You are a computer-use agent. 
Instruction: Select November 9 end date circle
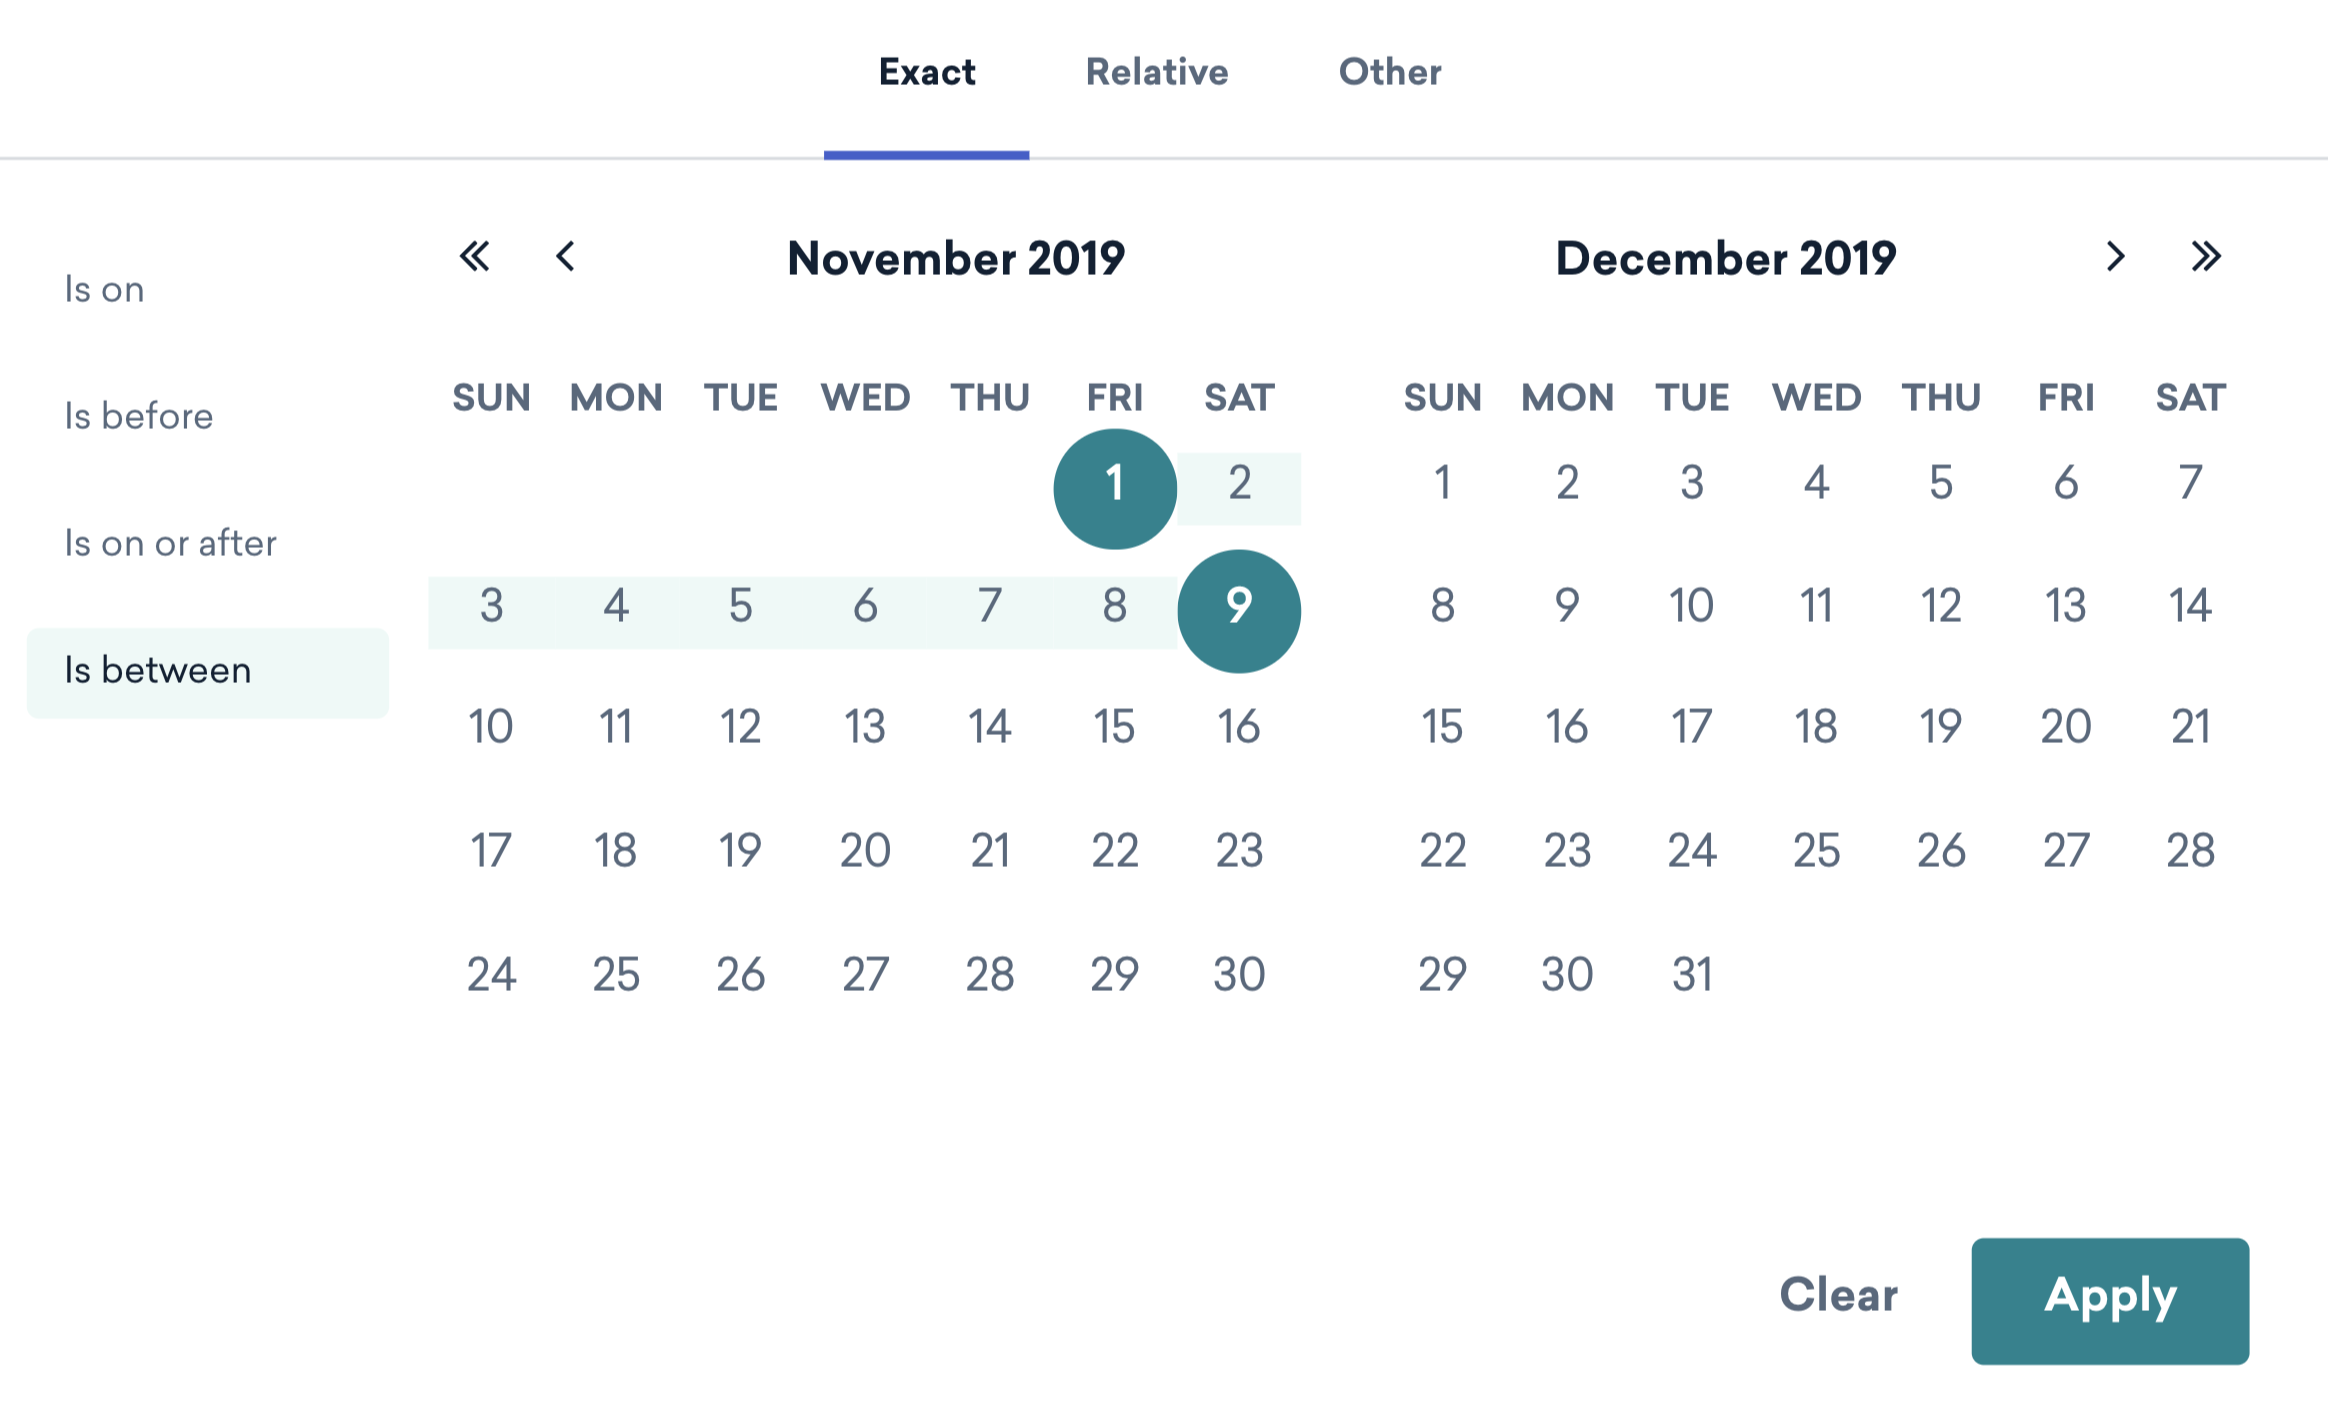click(x=1239, y=610)
